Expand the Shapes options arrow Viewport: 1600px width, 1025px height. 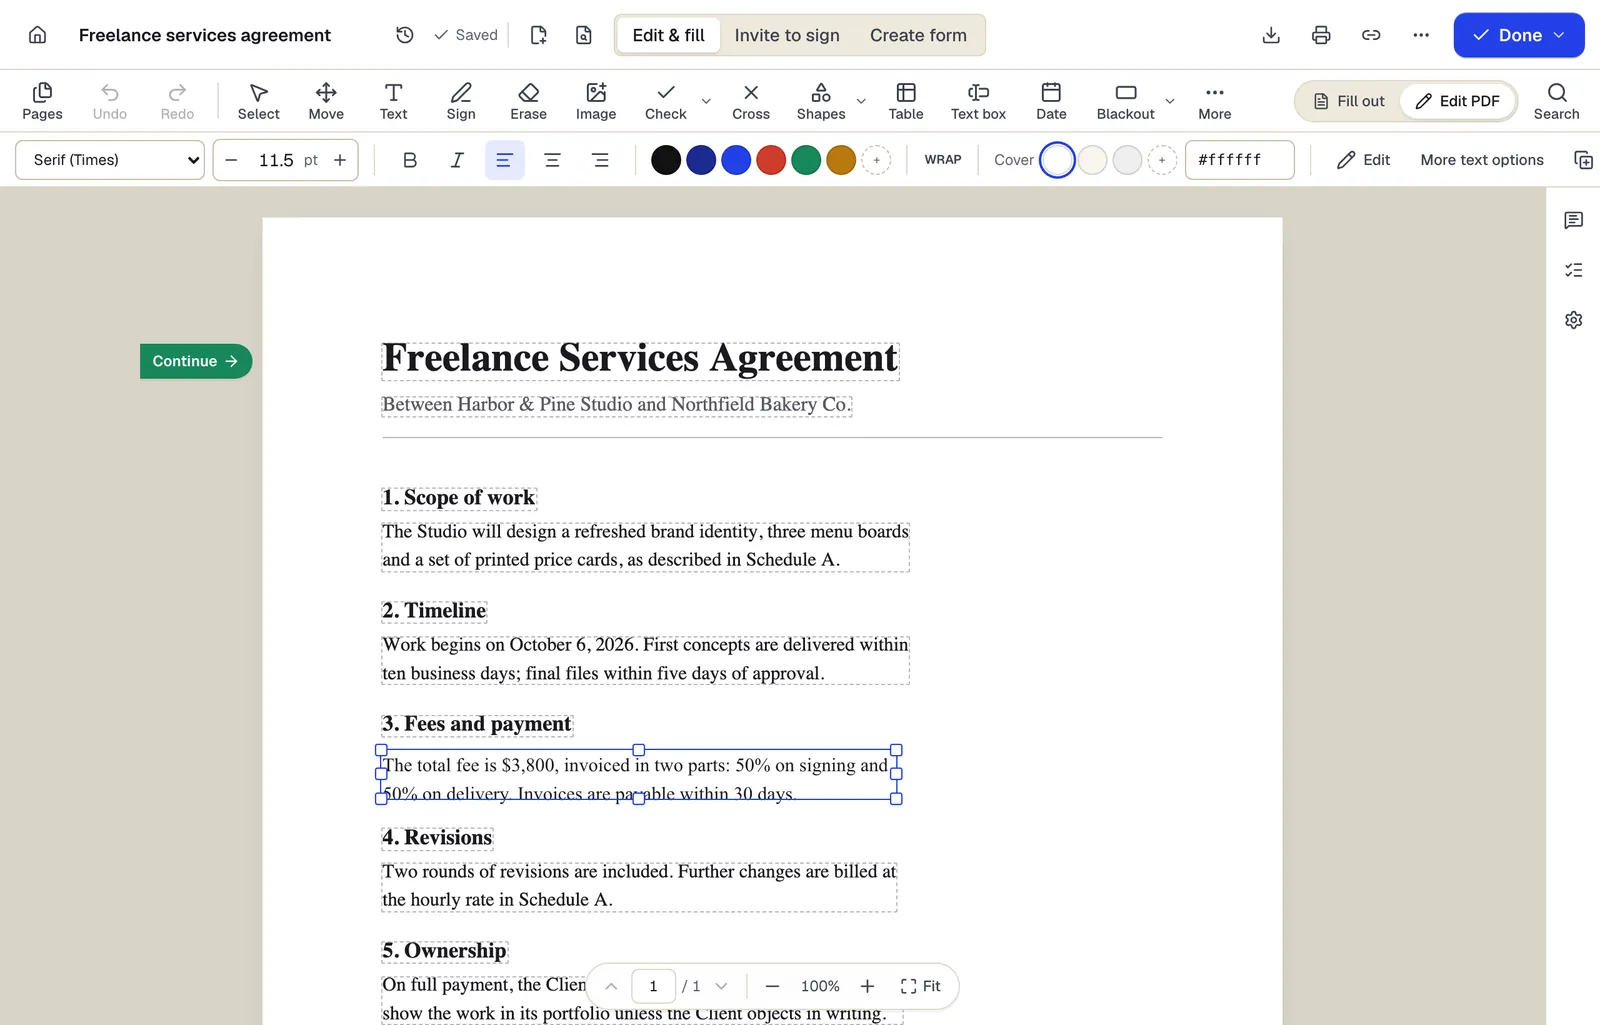click(x=861, y=101)
